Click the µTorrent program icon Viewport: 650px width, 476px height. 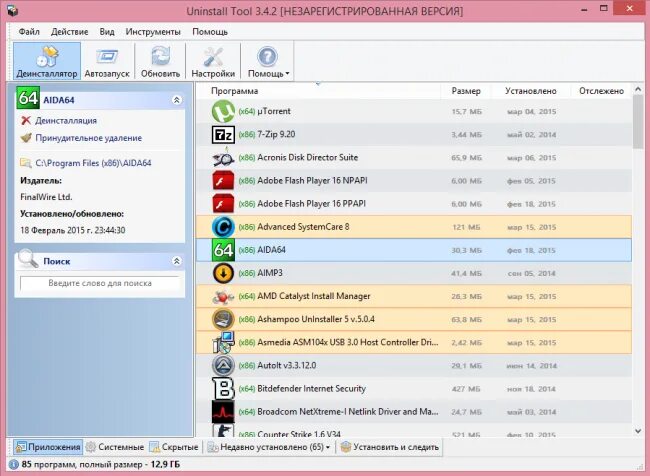223,111
